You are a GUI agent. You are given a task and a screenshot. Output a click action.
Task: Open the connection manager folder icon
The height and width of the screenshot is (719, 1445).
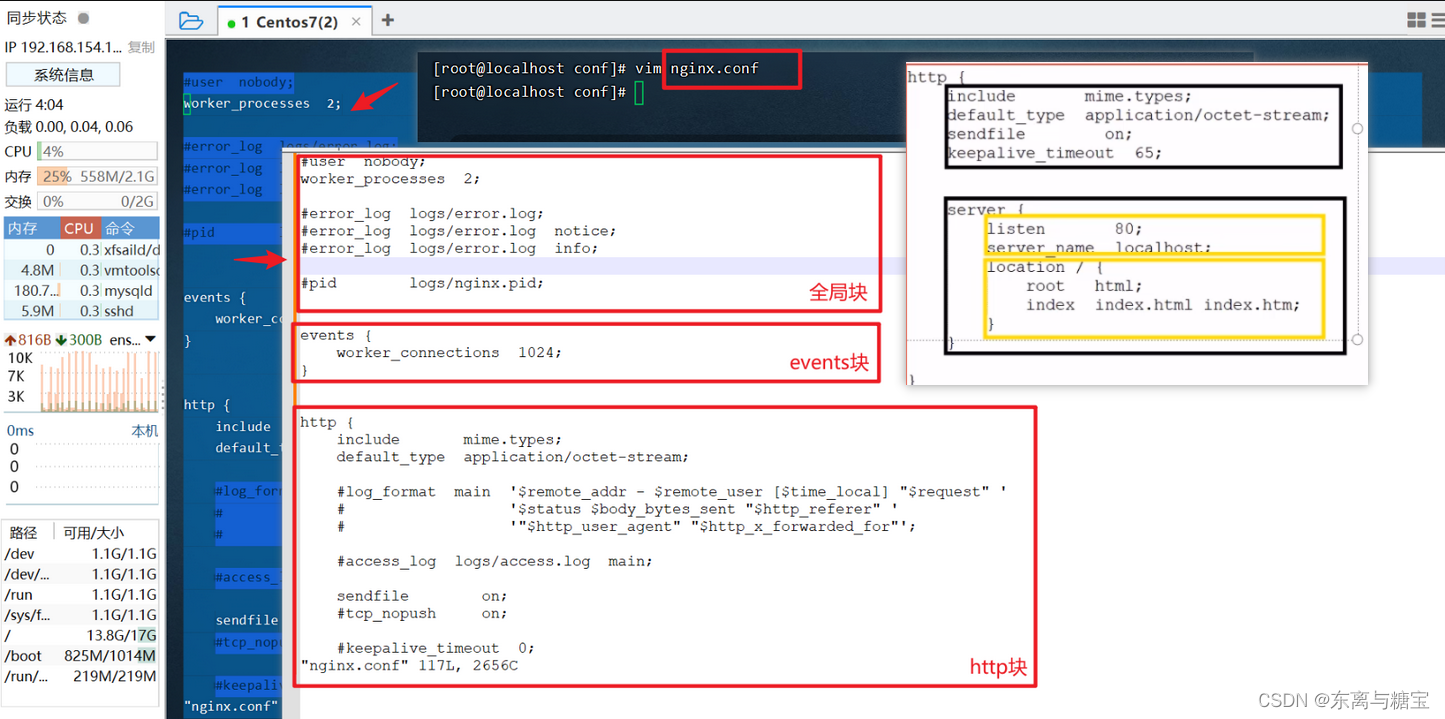pos(190,21)
